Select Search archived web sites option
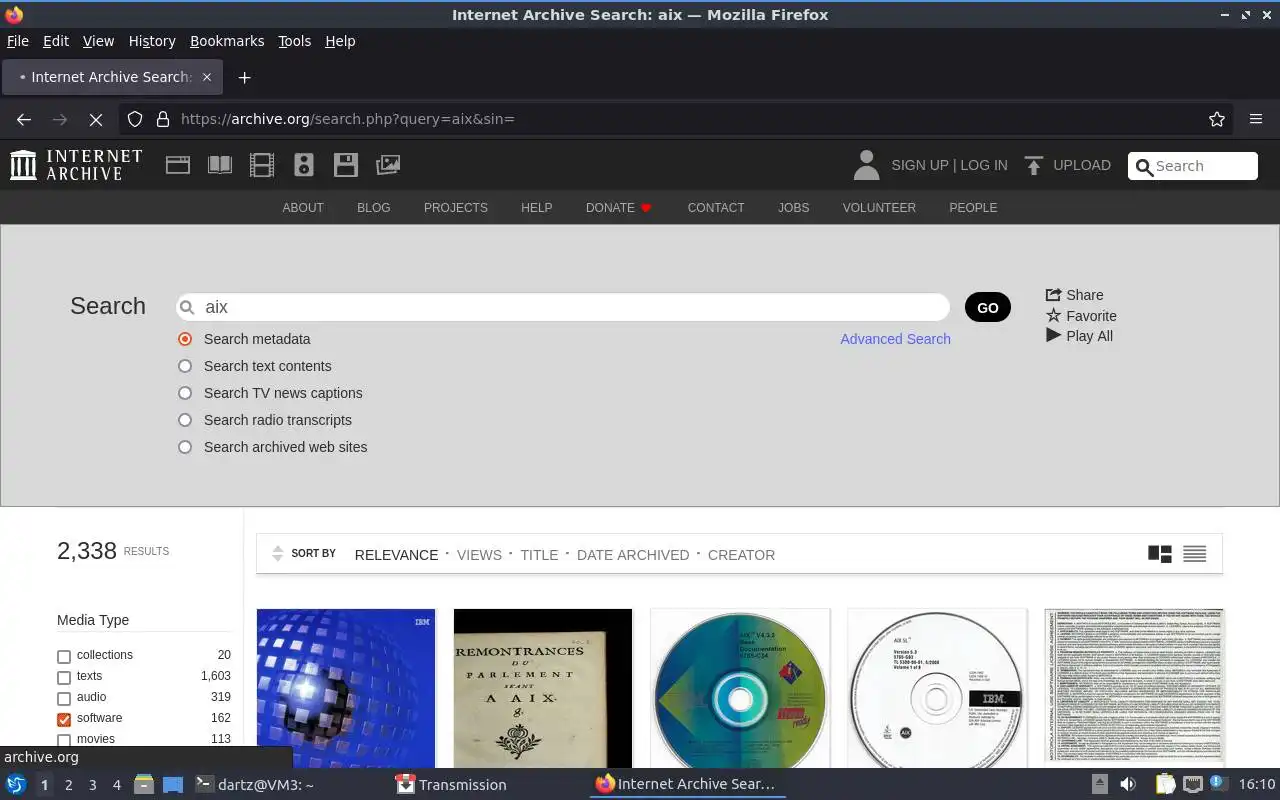1280x800 pixels. tap(185, 447)
